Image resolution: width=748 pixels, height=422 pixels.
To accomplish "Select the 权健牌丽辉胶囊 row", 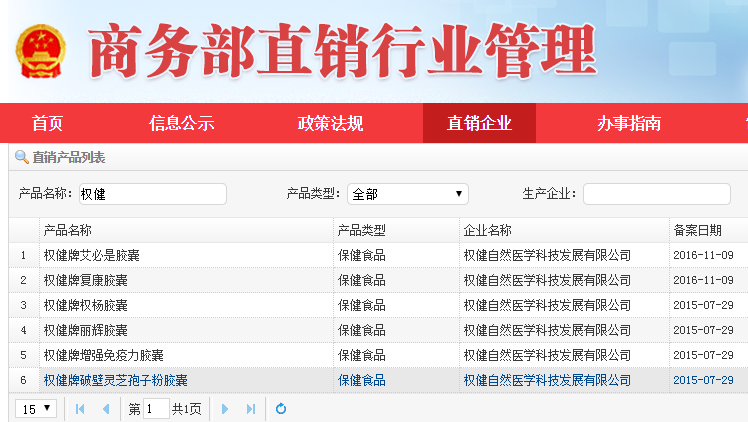I will [378, 330].
